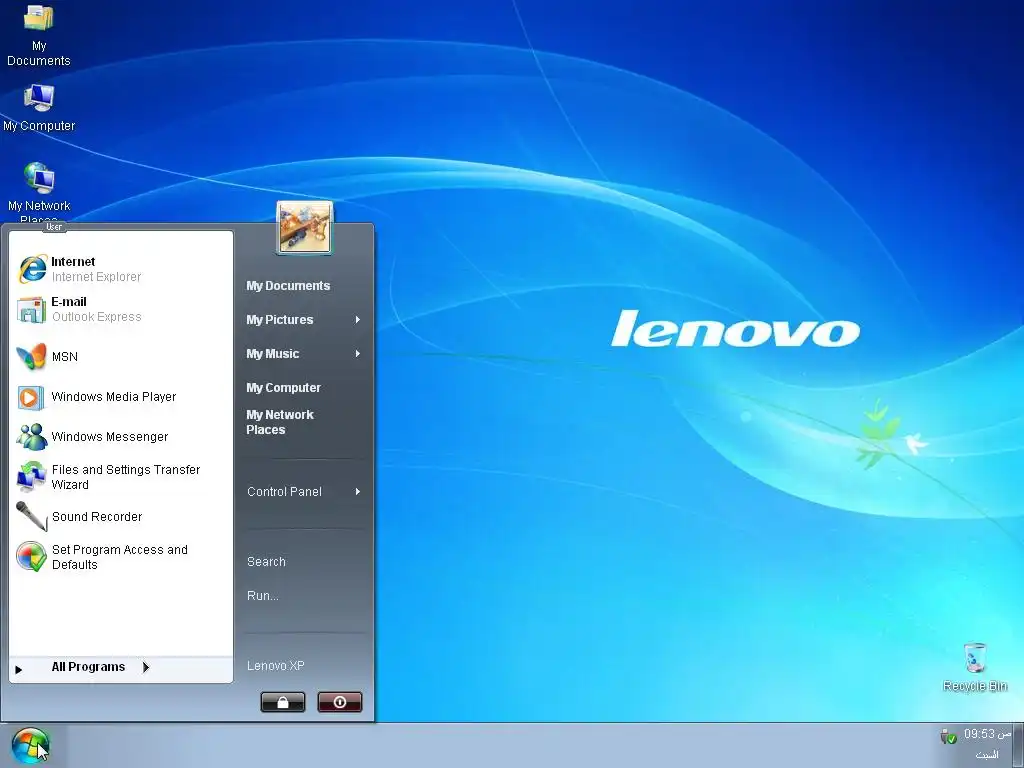Expand the My Music submenu arrow
Screen dimensions: 1024x768
[358, 354]
